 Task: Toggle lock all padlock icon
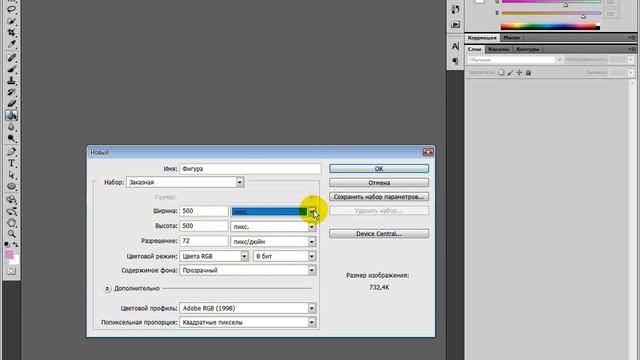point(528,72)
